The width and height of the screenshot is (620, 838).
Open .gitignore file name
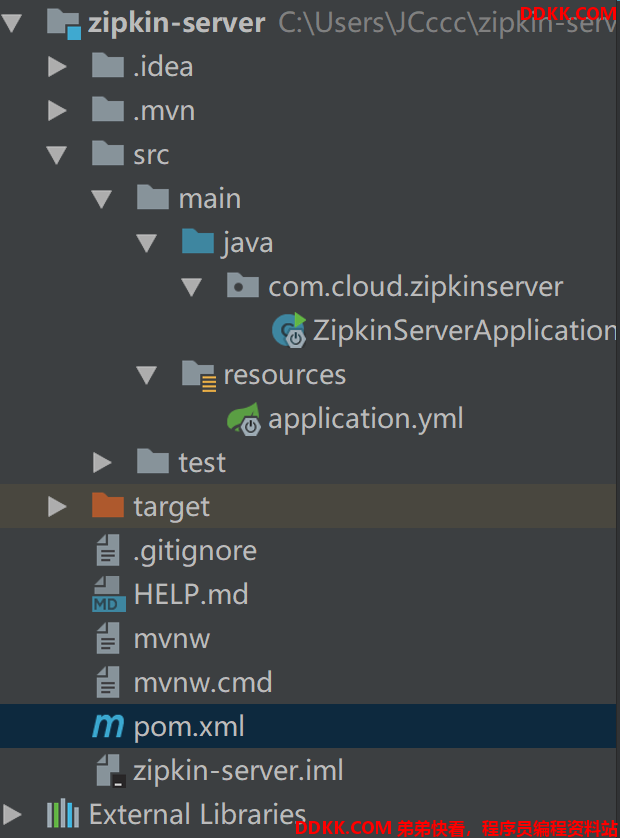(x=195, y=552)
